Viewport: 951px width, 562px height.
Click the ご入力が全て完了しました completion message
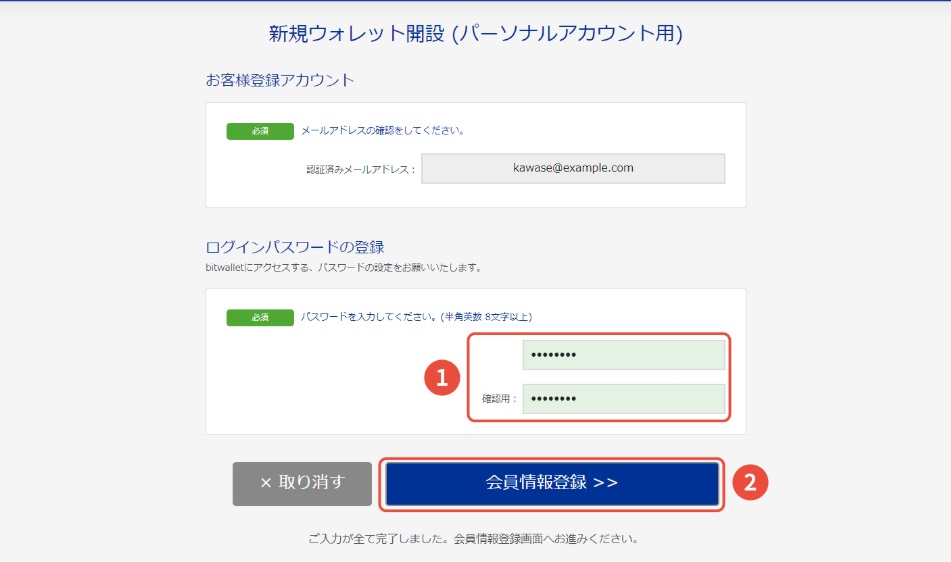[x=473, y=538]
